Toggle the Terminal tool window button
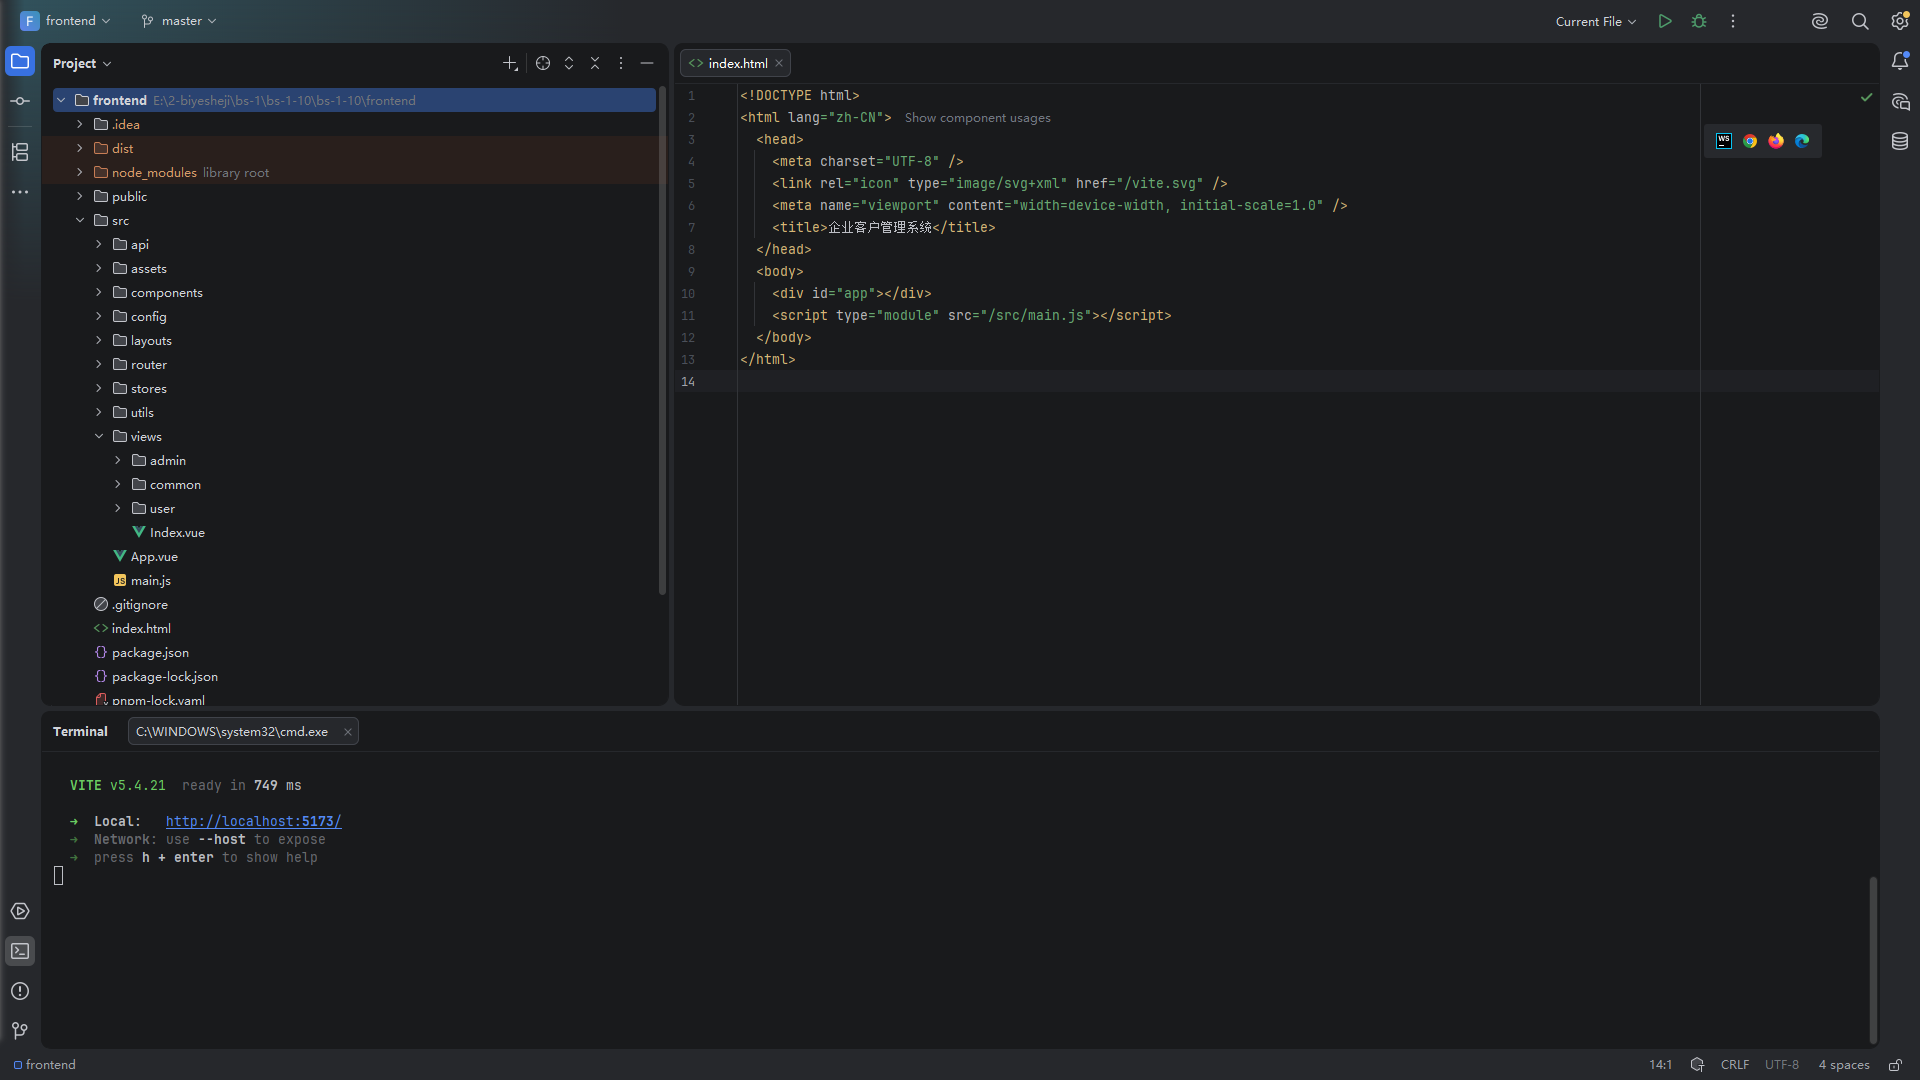 click(x=20, y=951)
